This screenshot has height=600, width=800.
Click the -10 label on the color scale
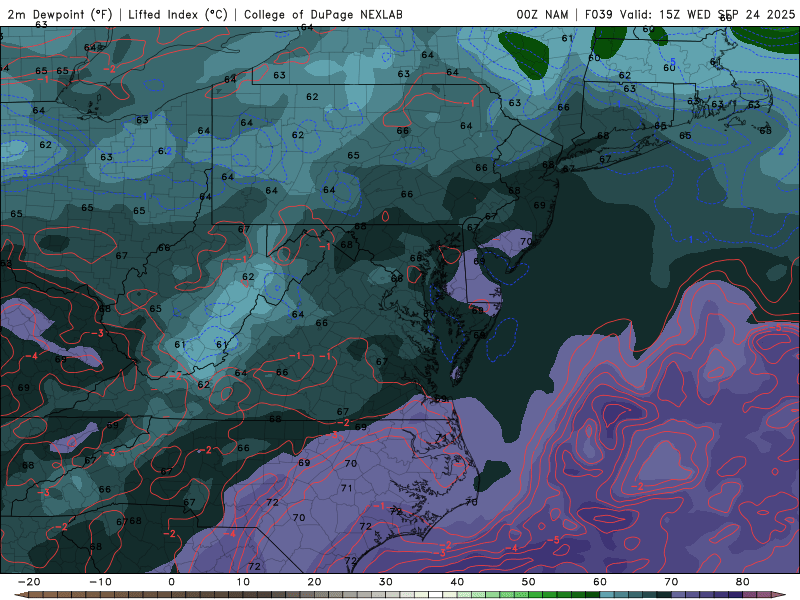click(x=100, y=582)
